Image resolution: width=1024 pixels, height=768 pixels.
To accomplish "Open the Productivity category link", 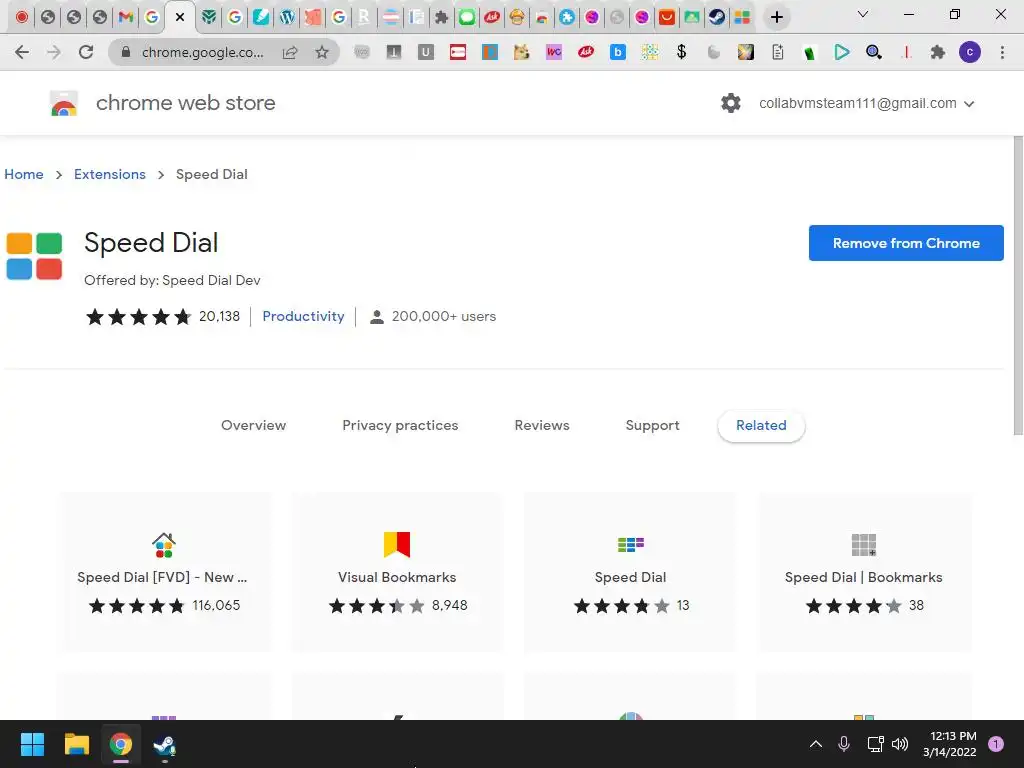I will tap(303, 316).
